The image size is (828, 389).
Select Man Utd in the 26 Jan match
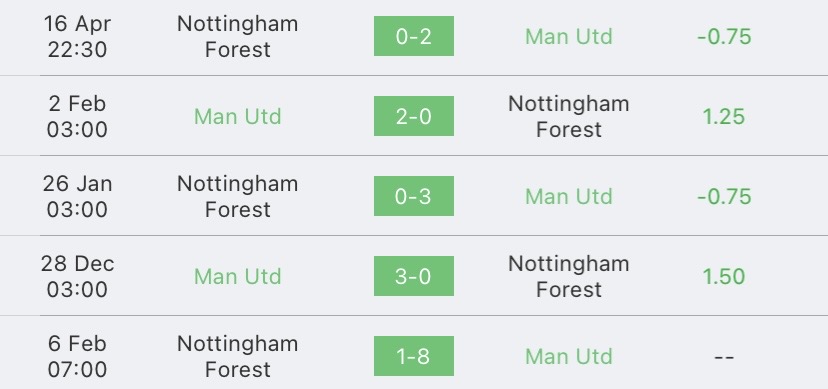pos(569,196)
